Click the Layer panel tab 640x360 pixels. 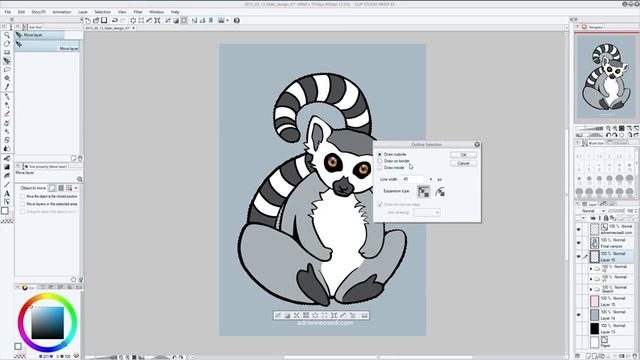pyautogui.click(x=589, y=204)
